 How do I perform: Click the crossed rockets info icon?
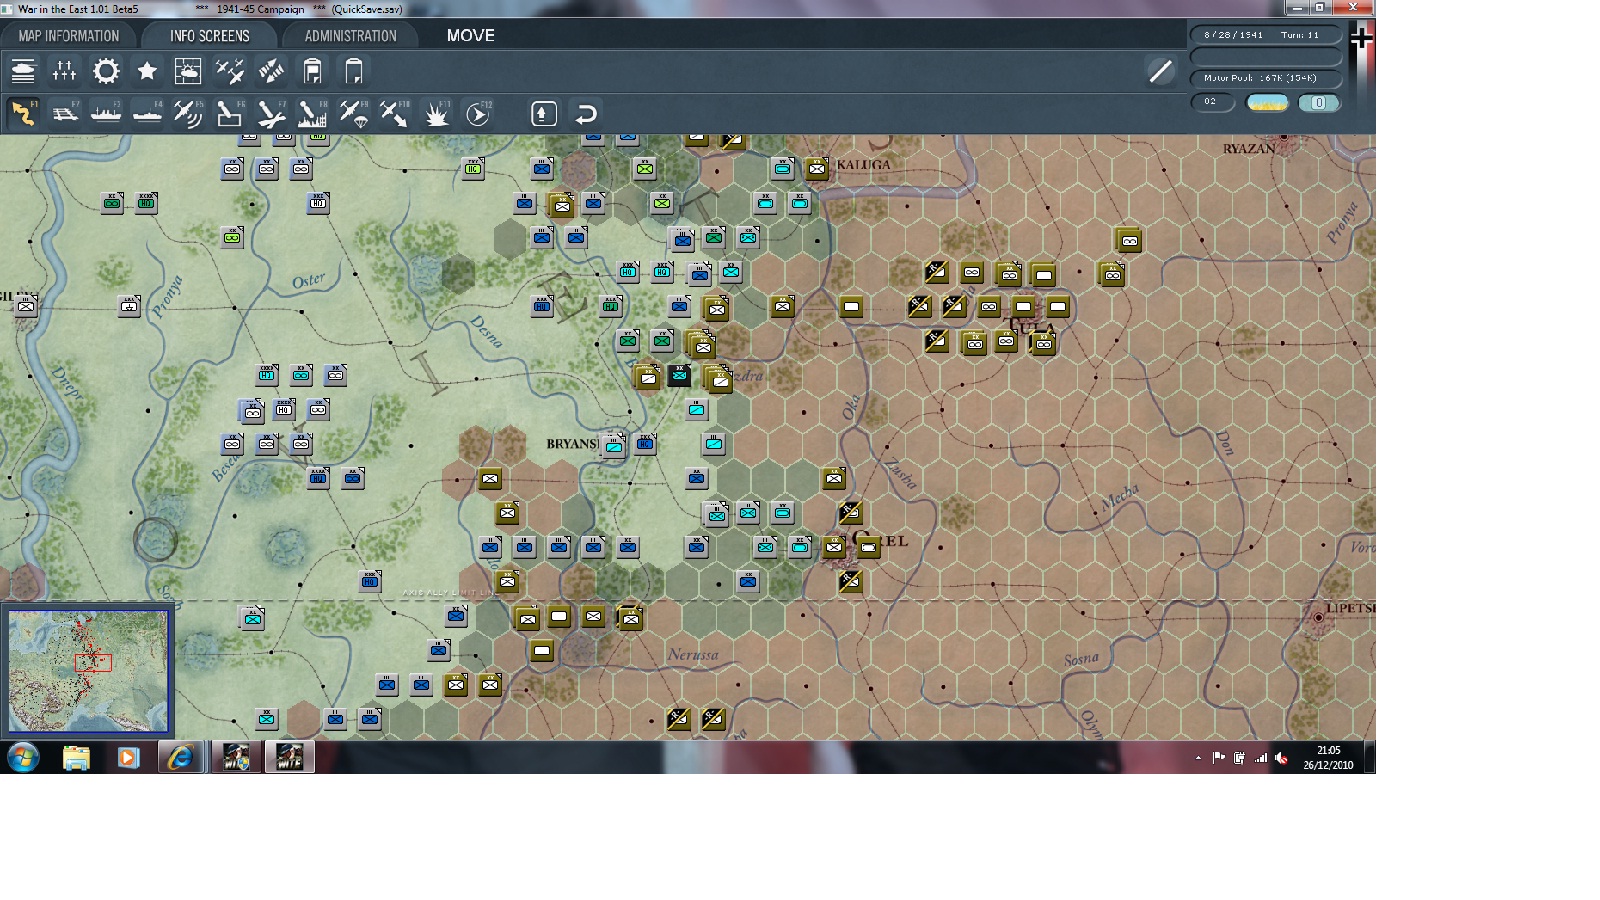pyautogui.click(x=271, y=71)
